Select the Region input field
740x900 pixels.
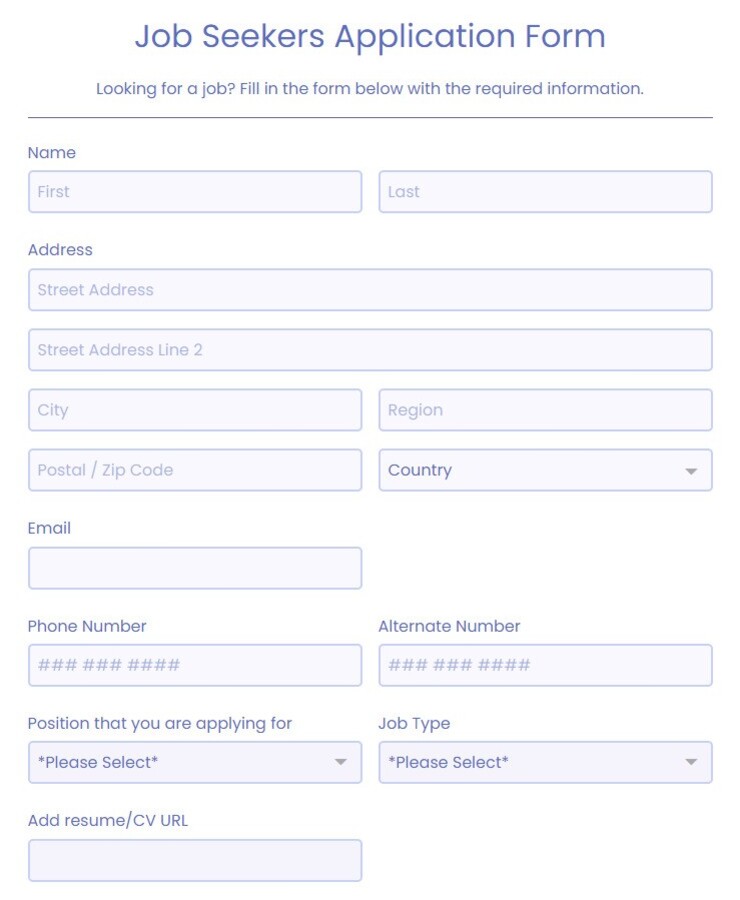(x=545, y=410)
